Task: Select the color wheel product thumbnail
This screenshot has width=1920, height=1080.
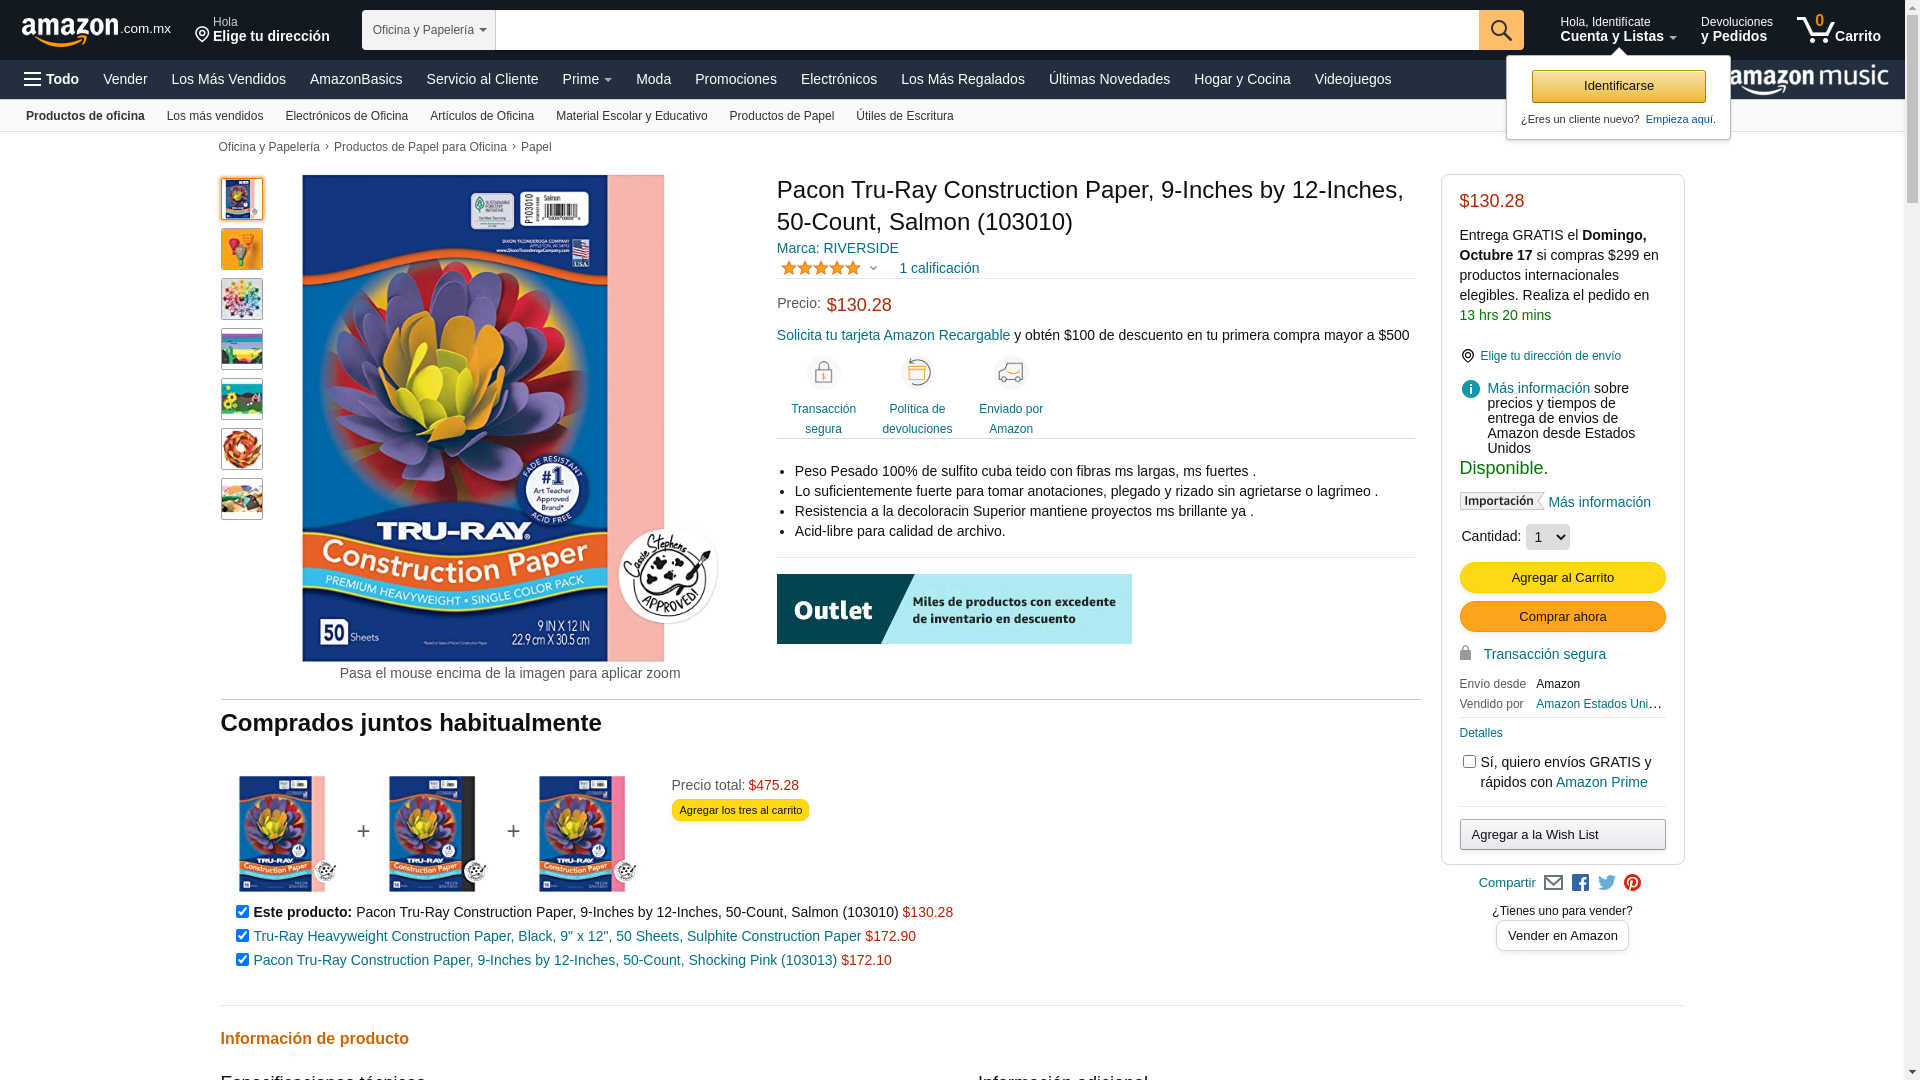Action: 242,299
